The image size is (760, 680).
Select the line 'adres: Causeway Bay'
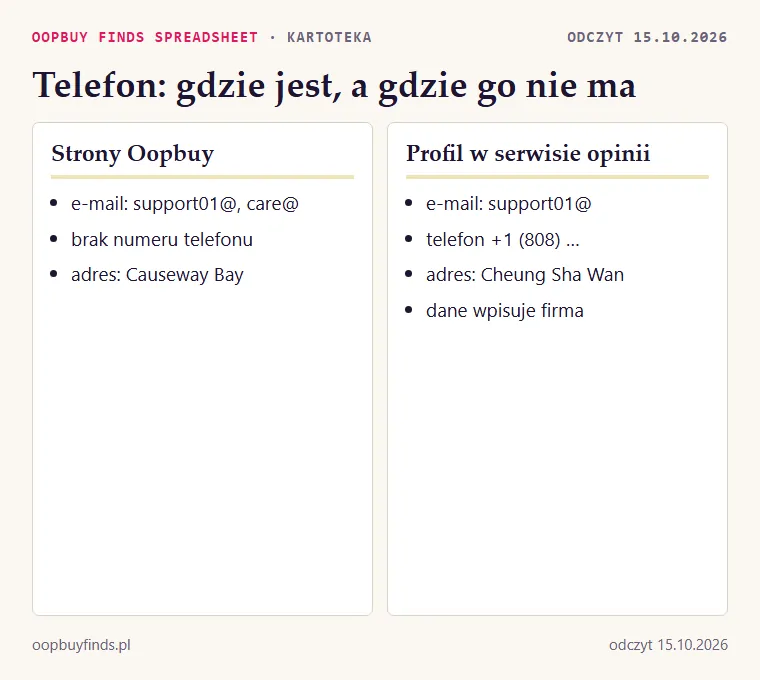coord(157,275)
